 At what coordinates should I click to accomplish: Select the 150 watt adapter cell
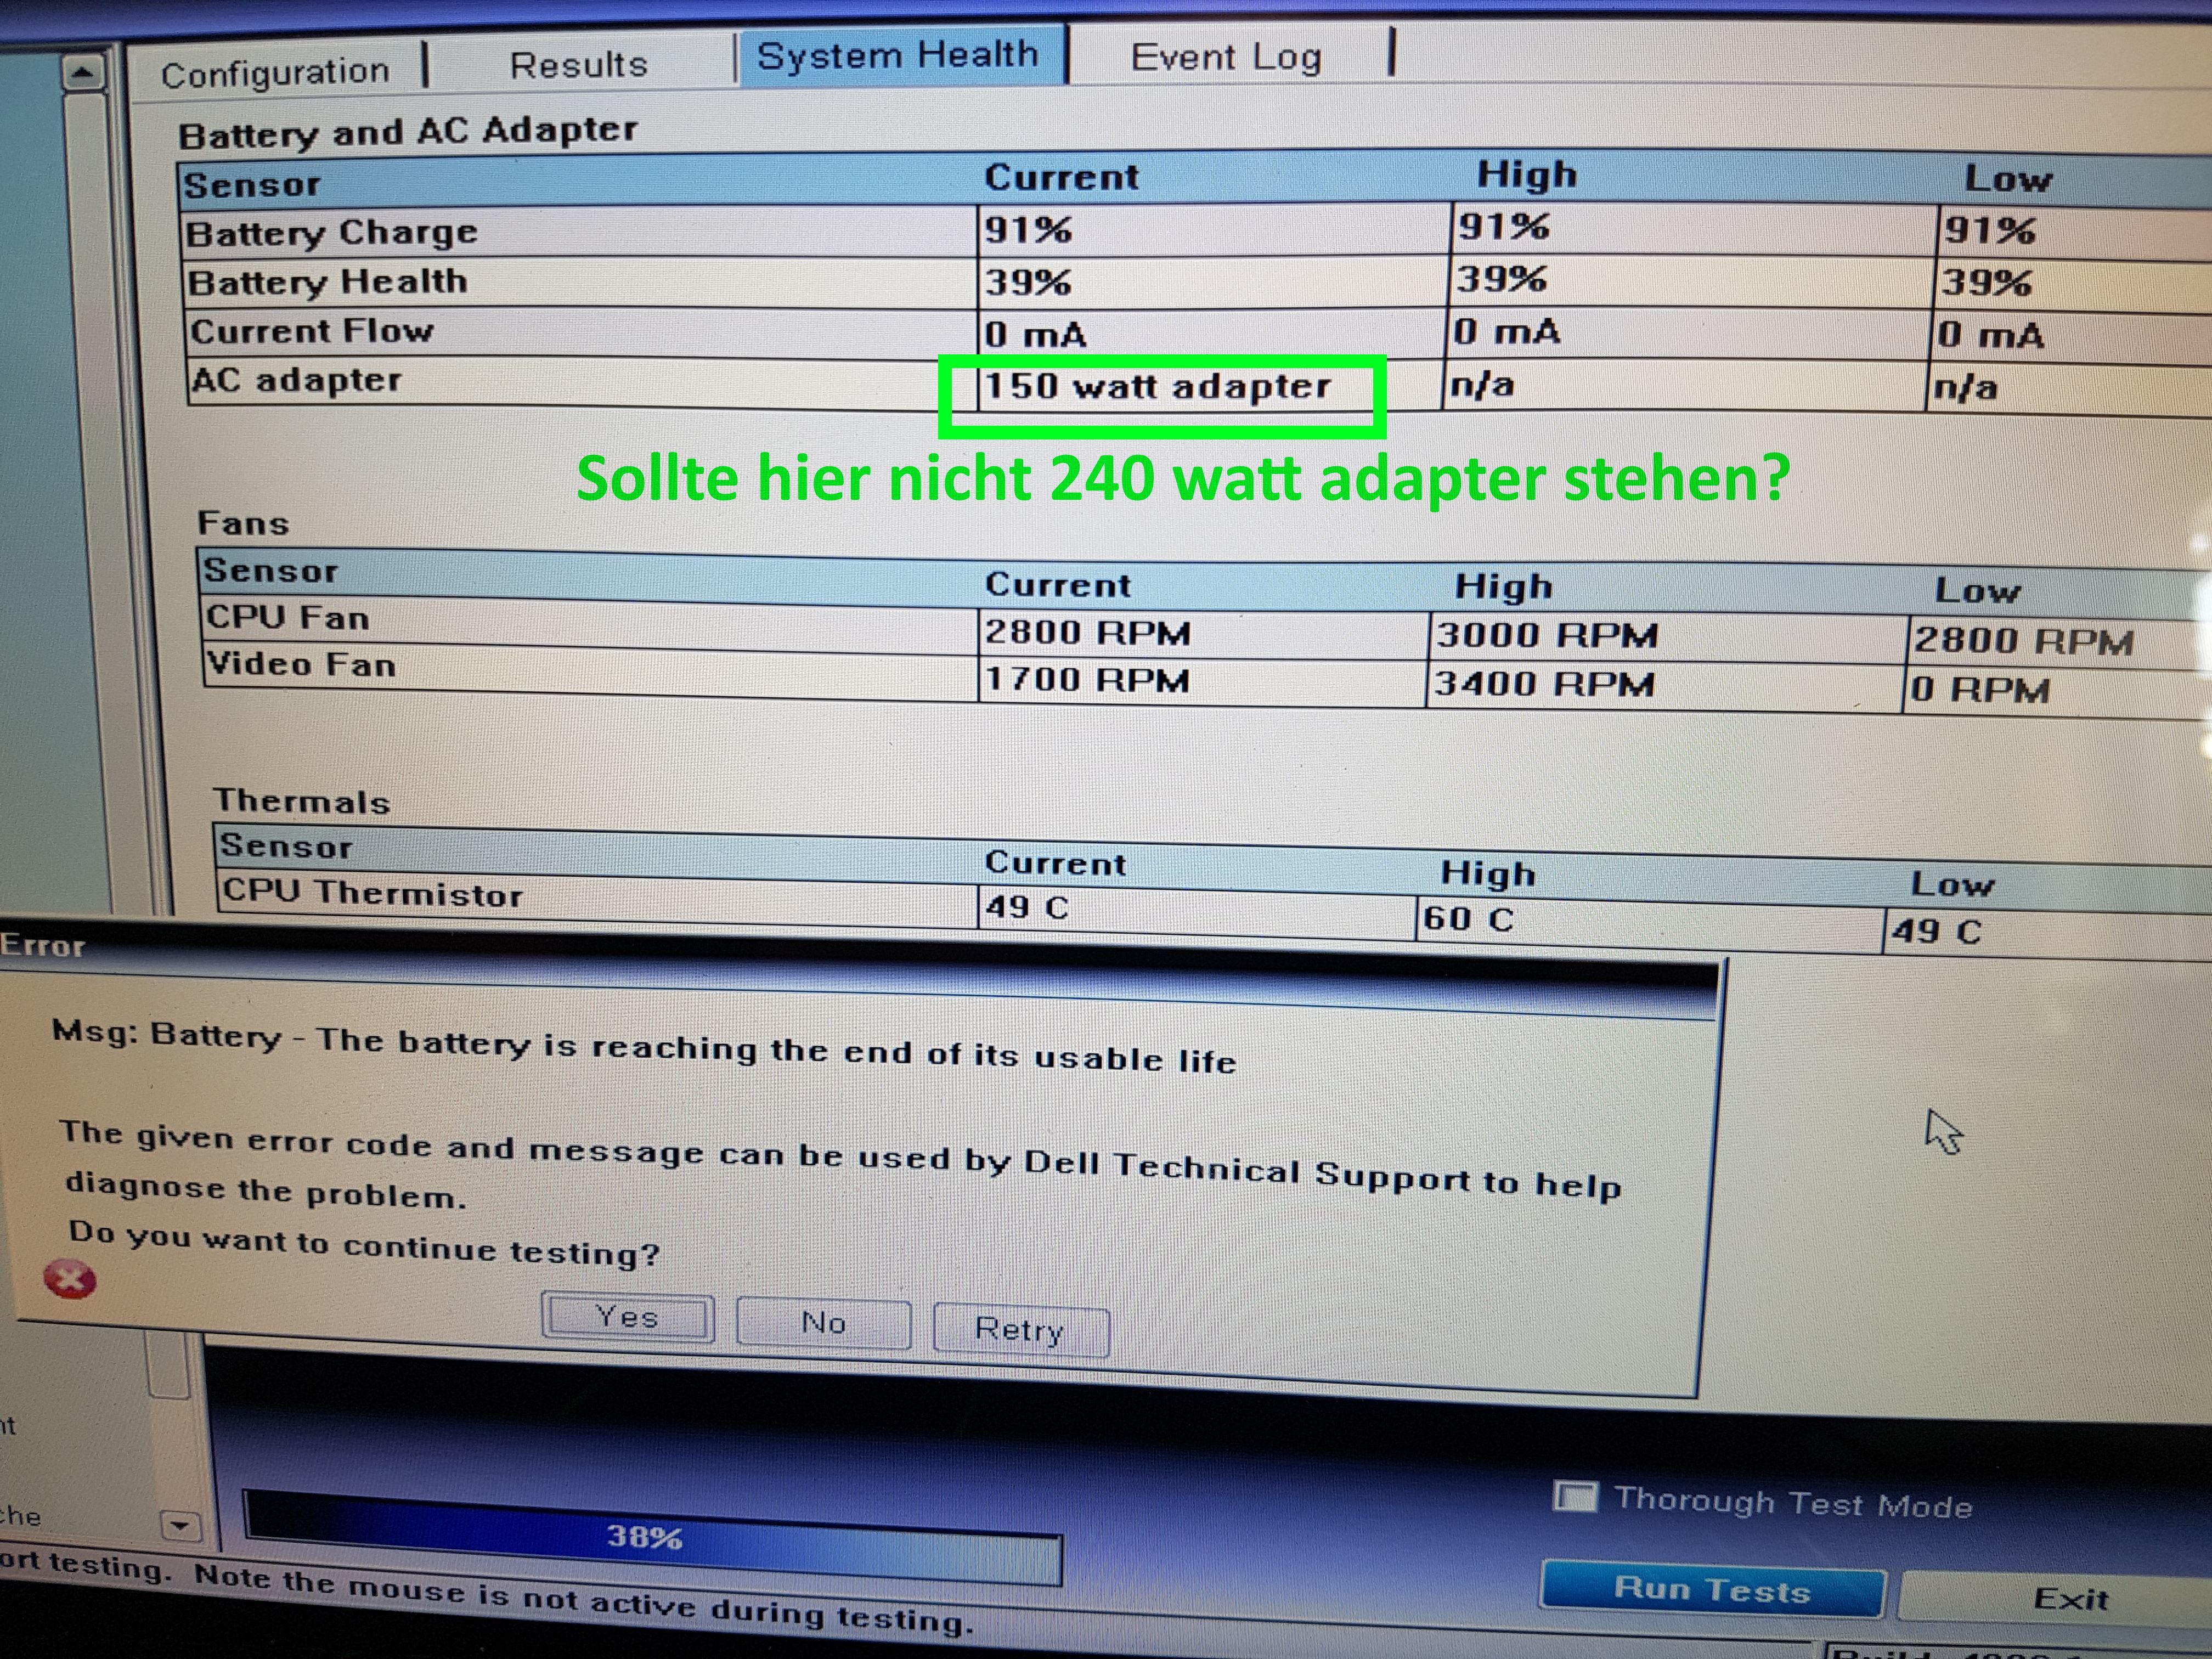click(1157, 387)
